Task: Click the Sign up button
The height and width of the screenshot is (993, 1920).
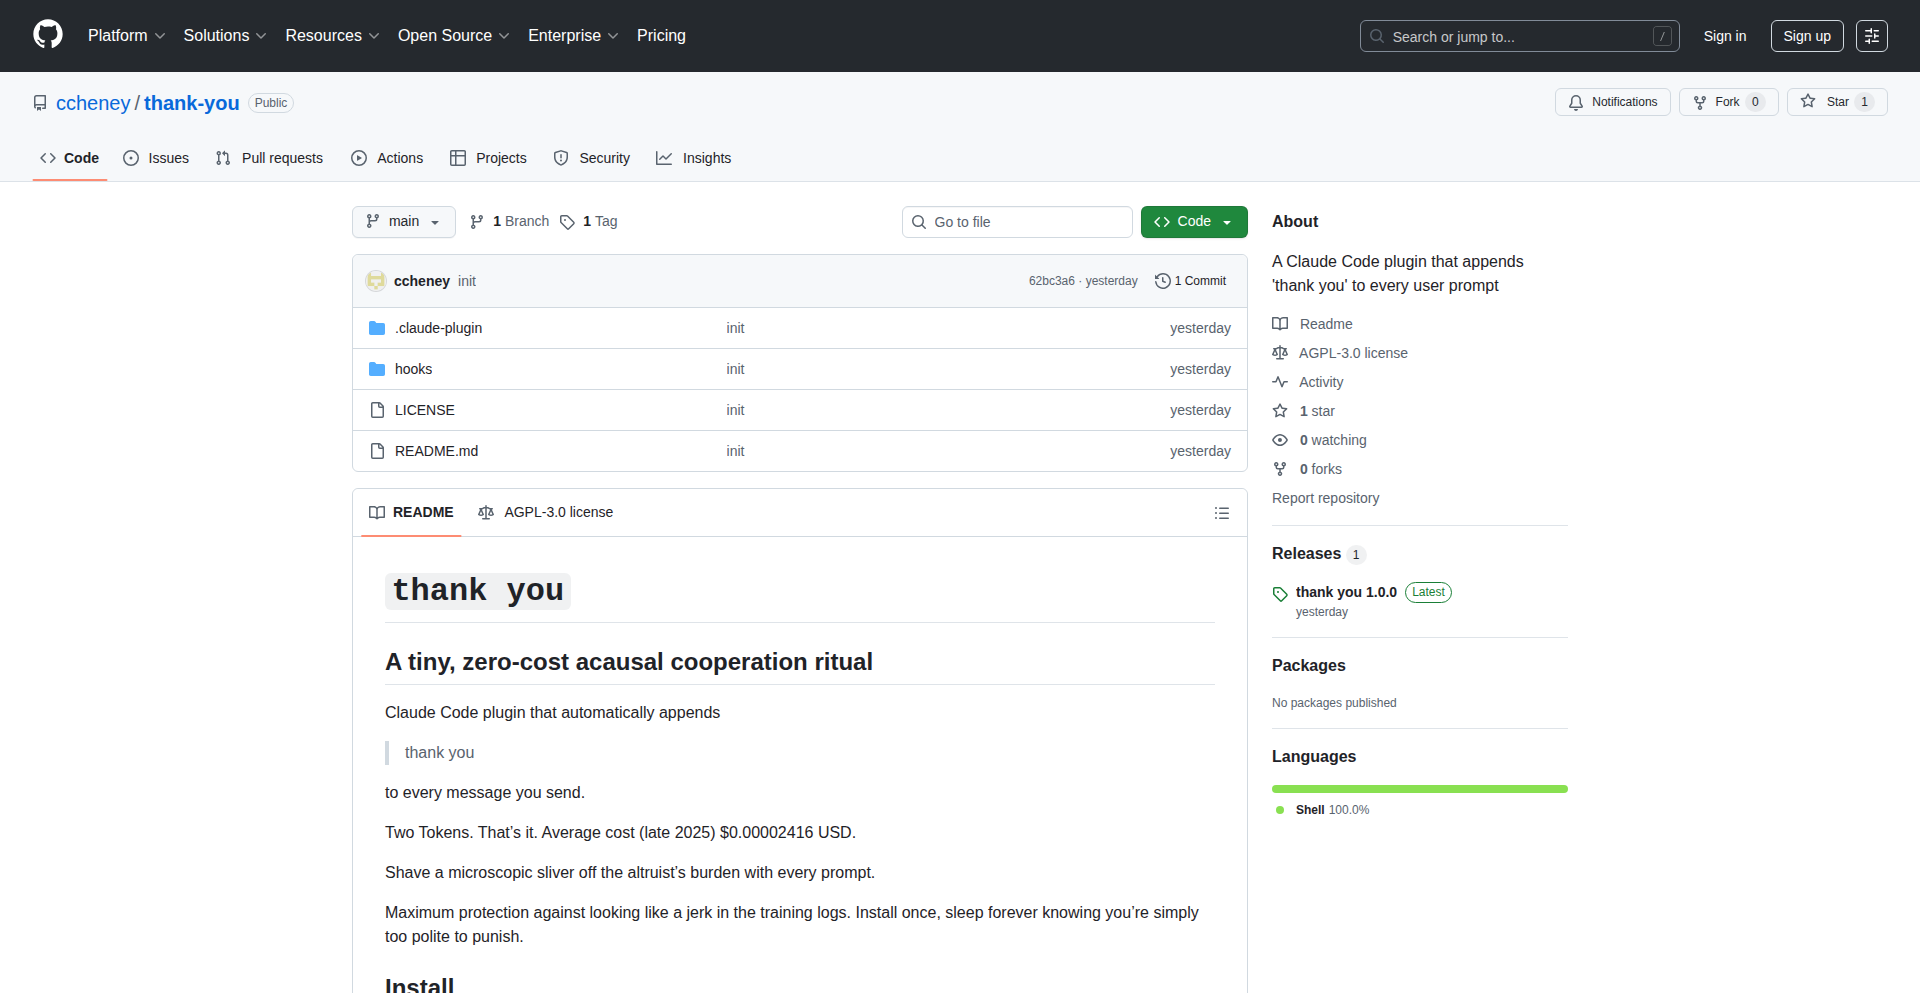Action: point(1806,36)
